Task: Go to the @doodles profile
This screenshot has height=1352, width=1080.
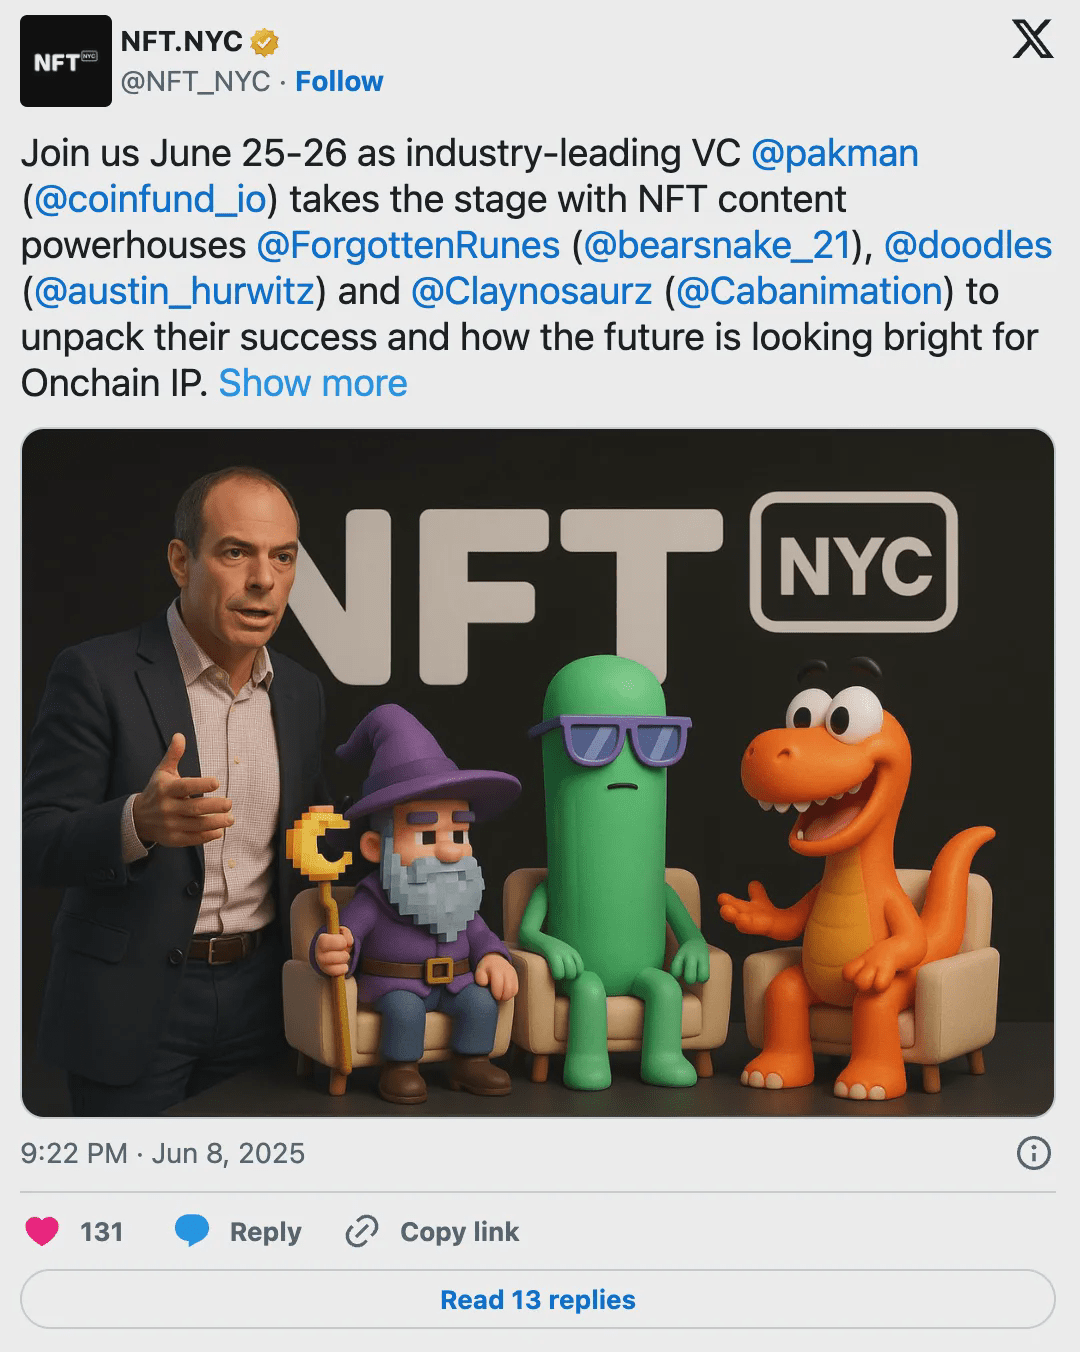Action: pyautogui.click(x=968, y=245)
